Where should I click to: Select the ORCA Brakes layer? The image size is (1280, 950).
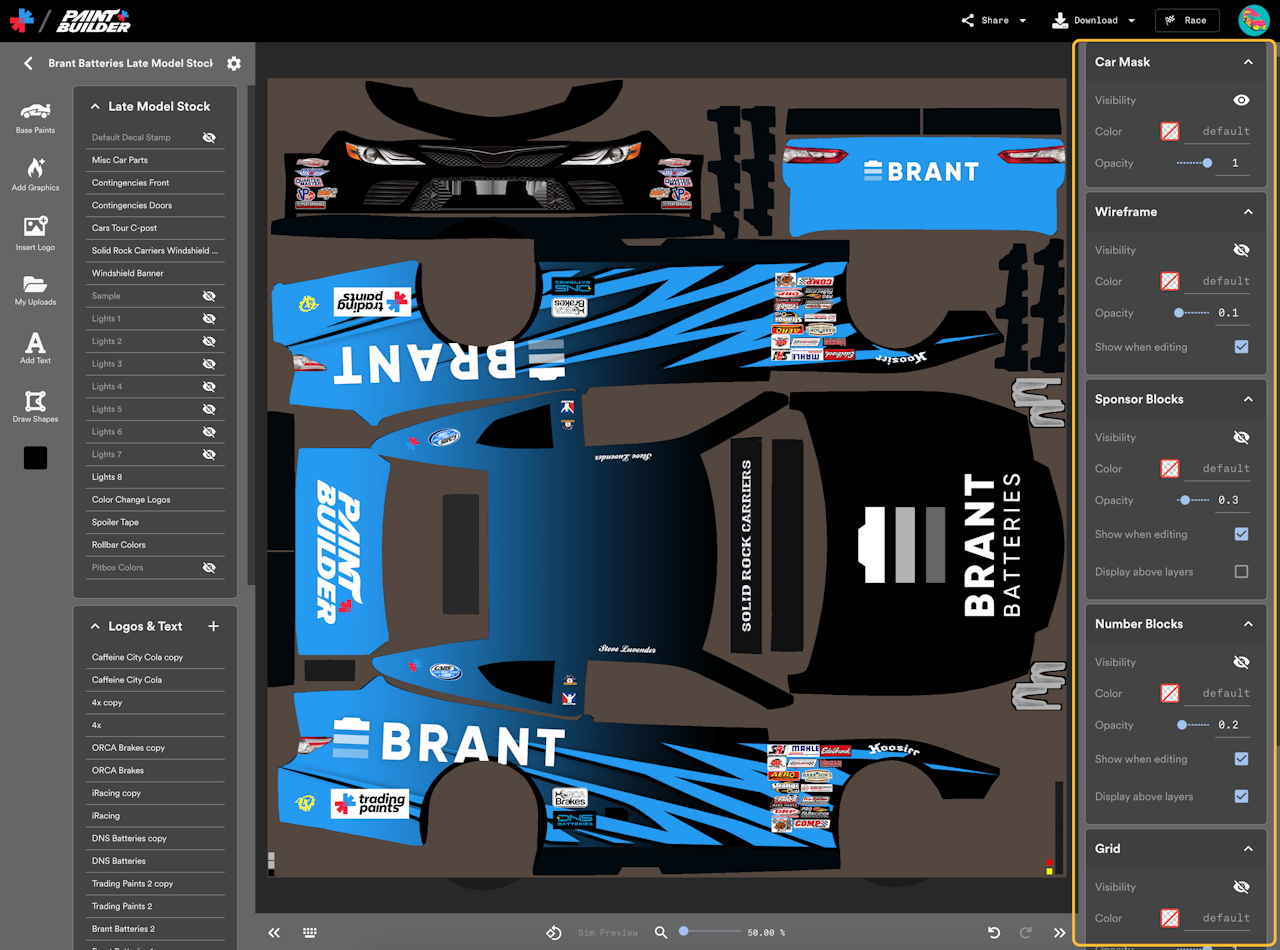157,770
